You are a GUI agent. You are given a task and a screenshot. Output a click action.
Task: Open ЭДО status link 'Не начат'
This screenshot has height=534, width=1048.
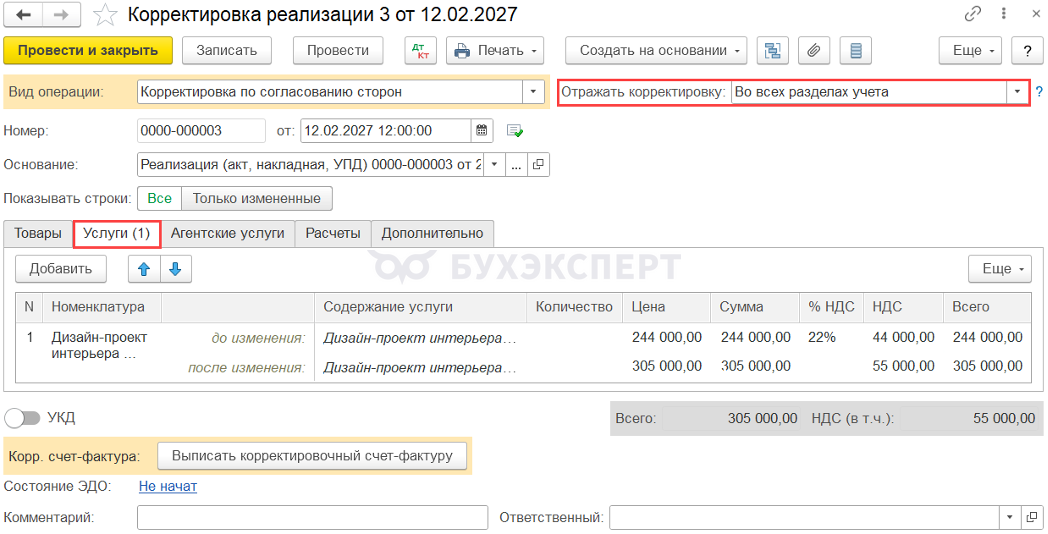click(168, 487)
